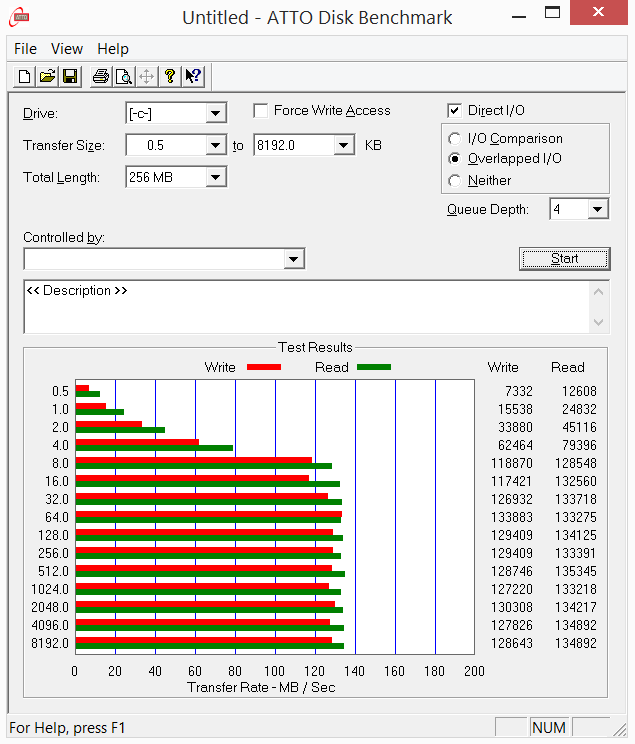This screenshot has height=744, width=635.
Task: Click read value 134217
Action: click(576, 607)
